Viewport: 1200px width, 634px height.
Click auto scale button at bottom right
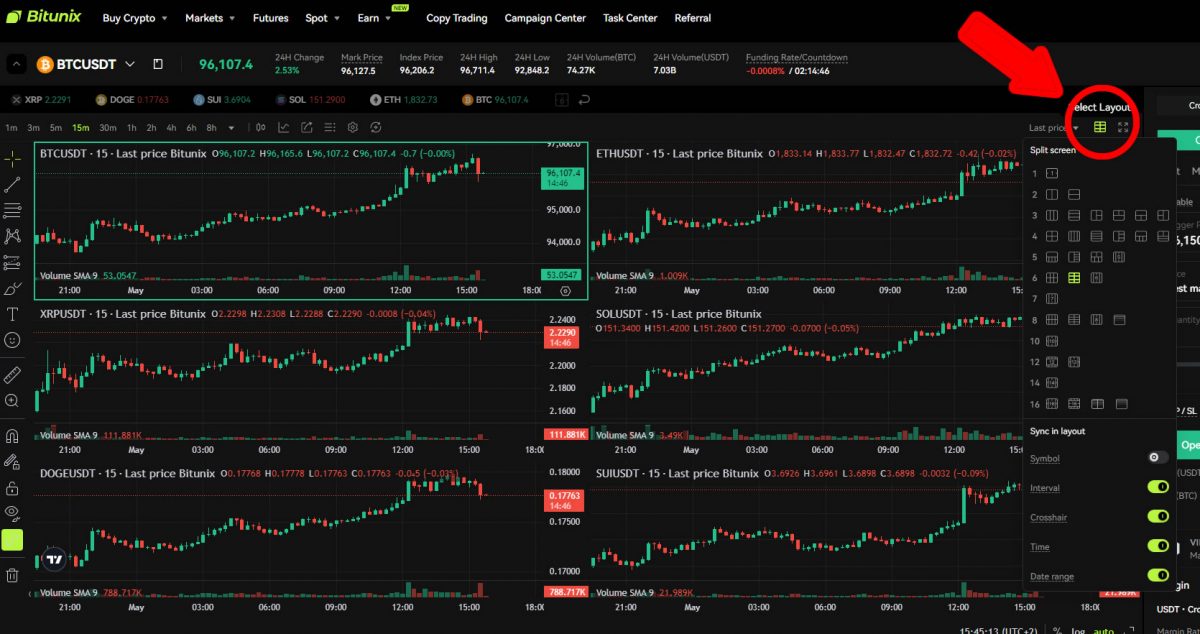(1103, 630)
